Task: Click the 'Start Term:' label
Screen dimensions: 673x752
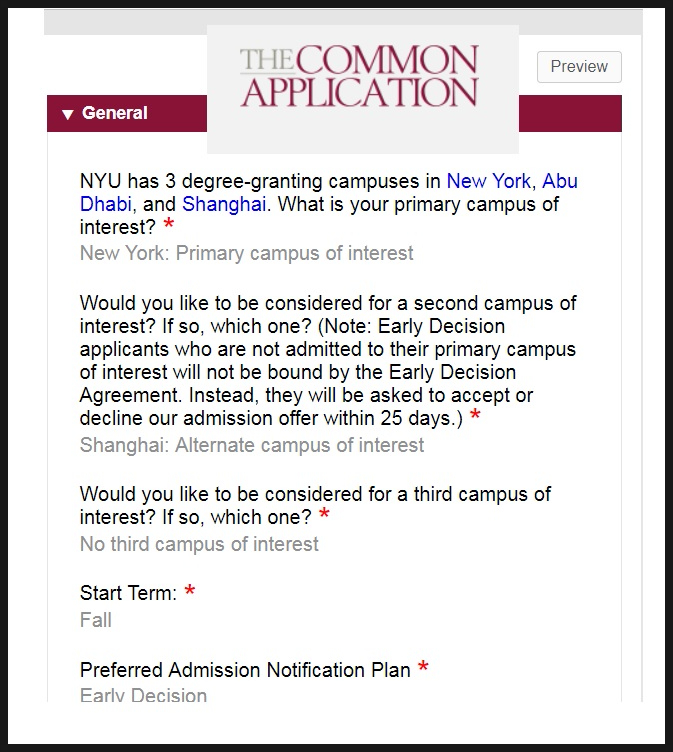Action: pos(128,593)
